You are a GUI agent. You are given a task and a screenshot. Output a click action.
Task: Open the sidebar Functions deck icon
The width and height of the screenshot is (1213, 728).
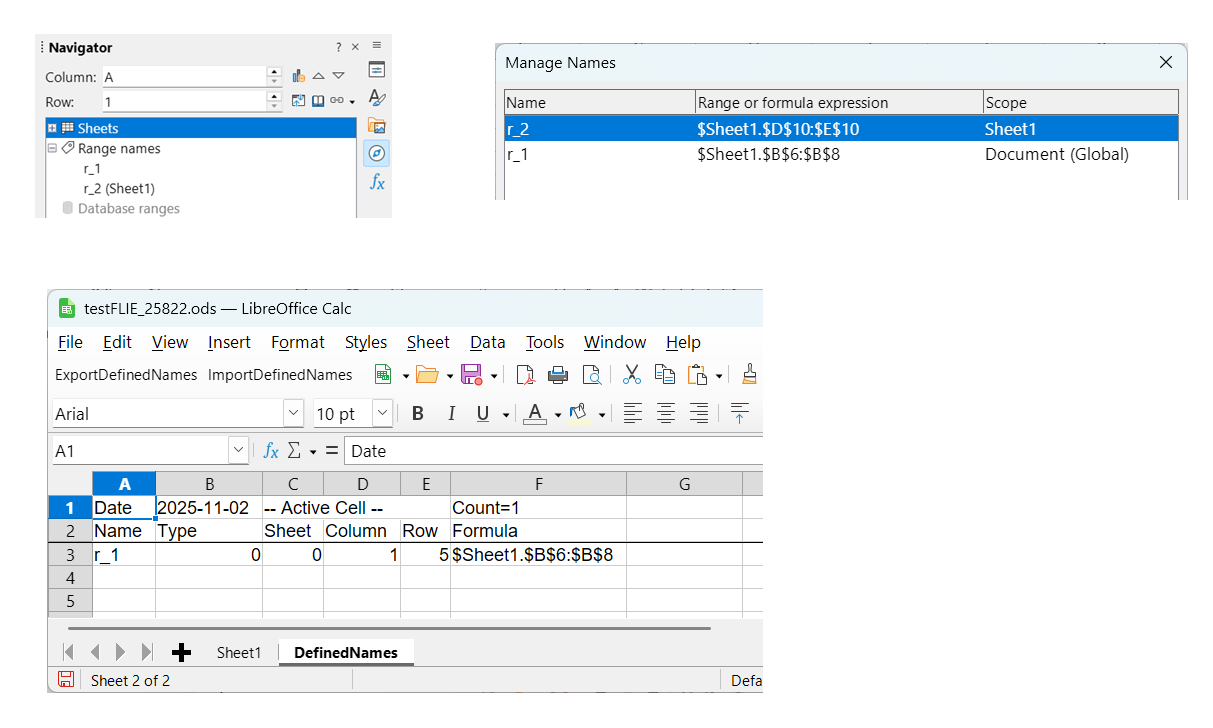click(377, 182)
